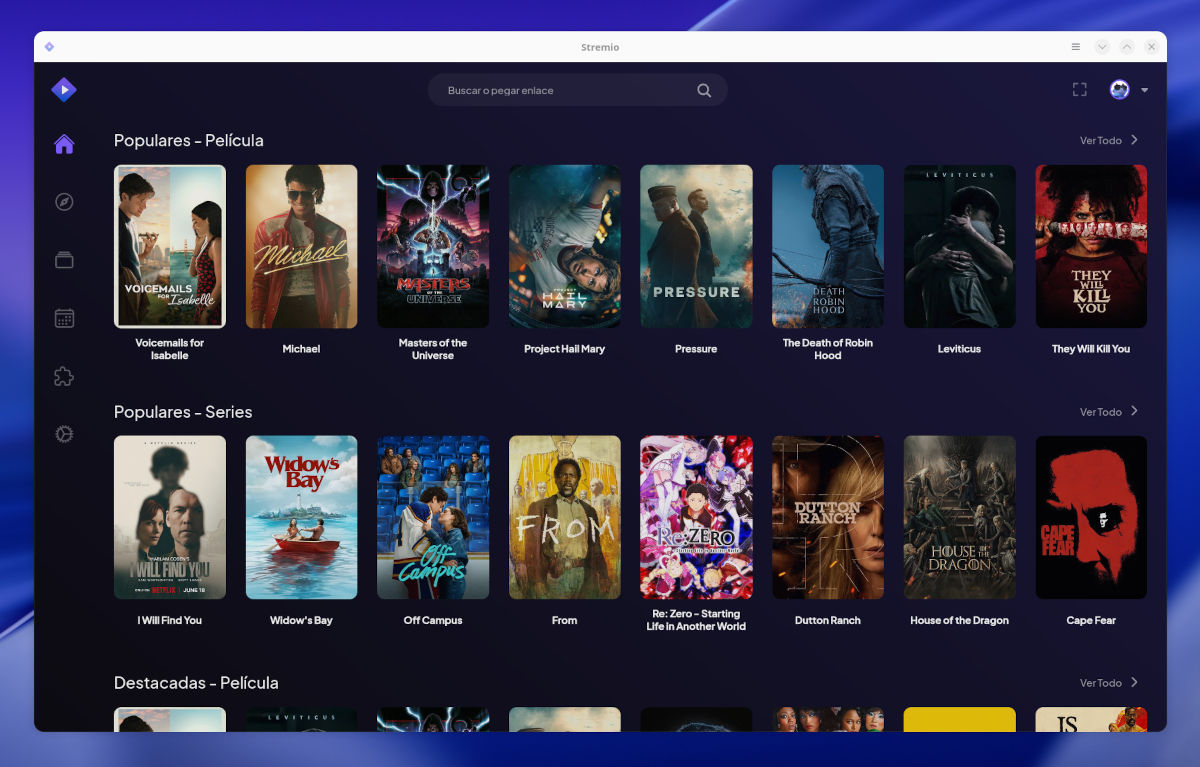Click the user profile avatar
1200x767 pixels.
coord(1119,90)
